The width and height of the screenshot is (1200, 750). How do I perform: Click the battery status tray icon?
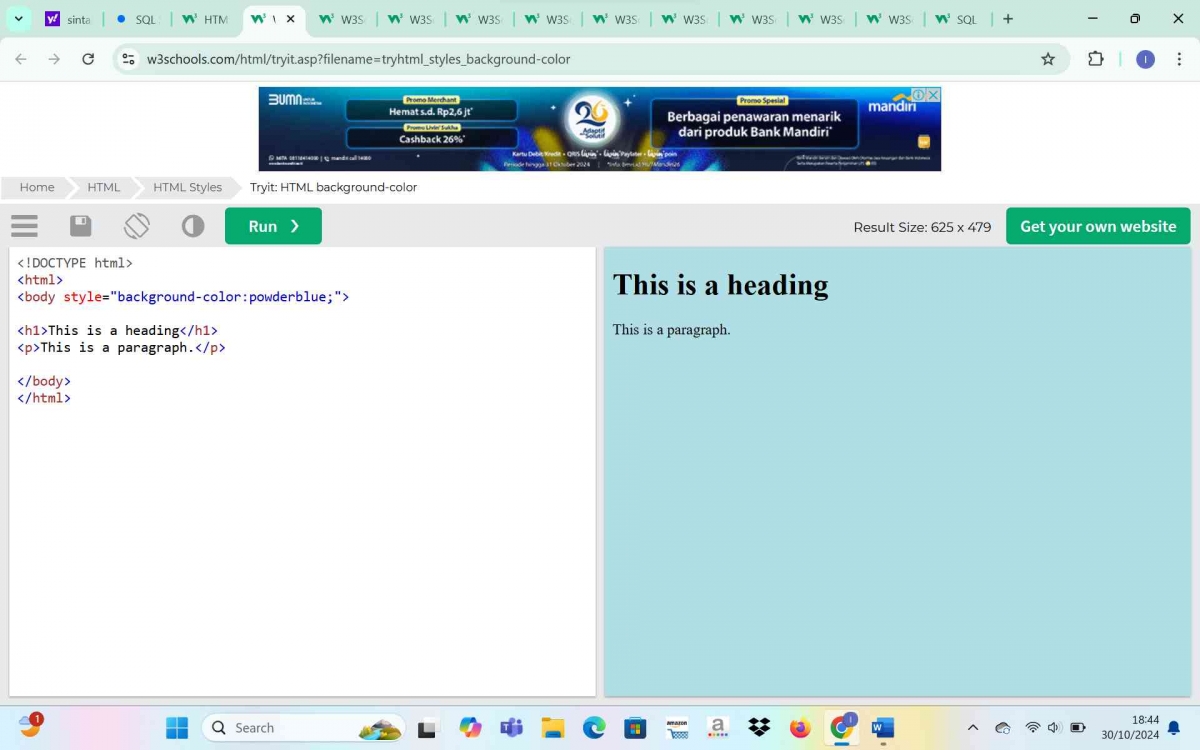pos(1078,727)
